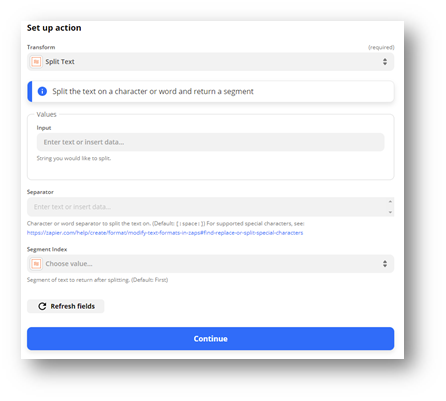Click the Input text field
Screen dimensions: 446x401
(x=210, y=142)
